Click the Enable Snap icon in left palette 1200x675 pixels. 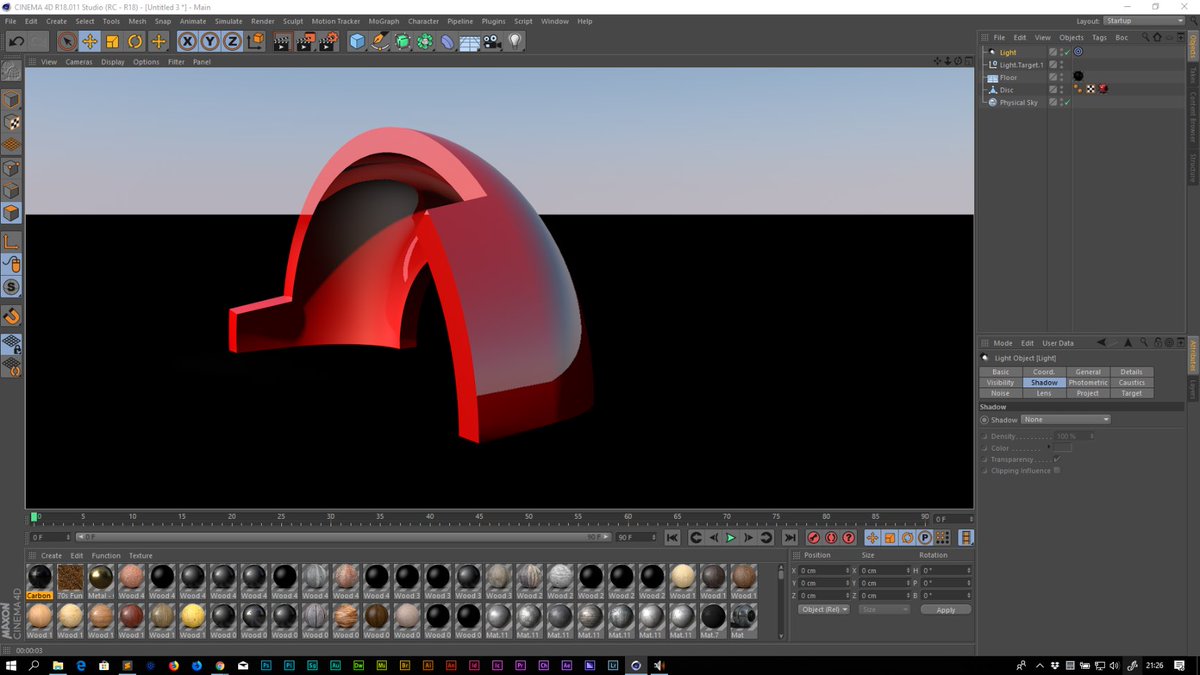click(11, 315)
